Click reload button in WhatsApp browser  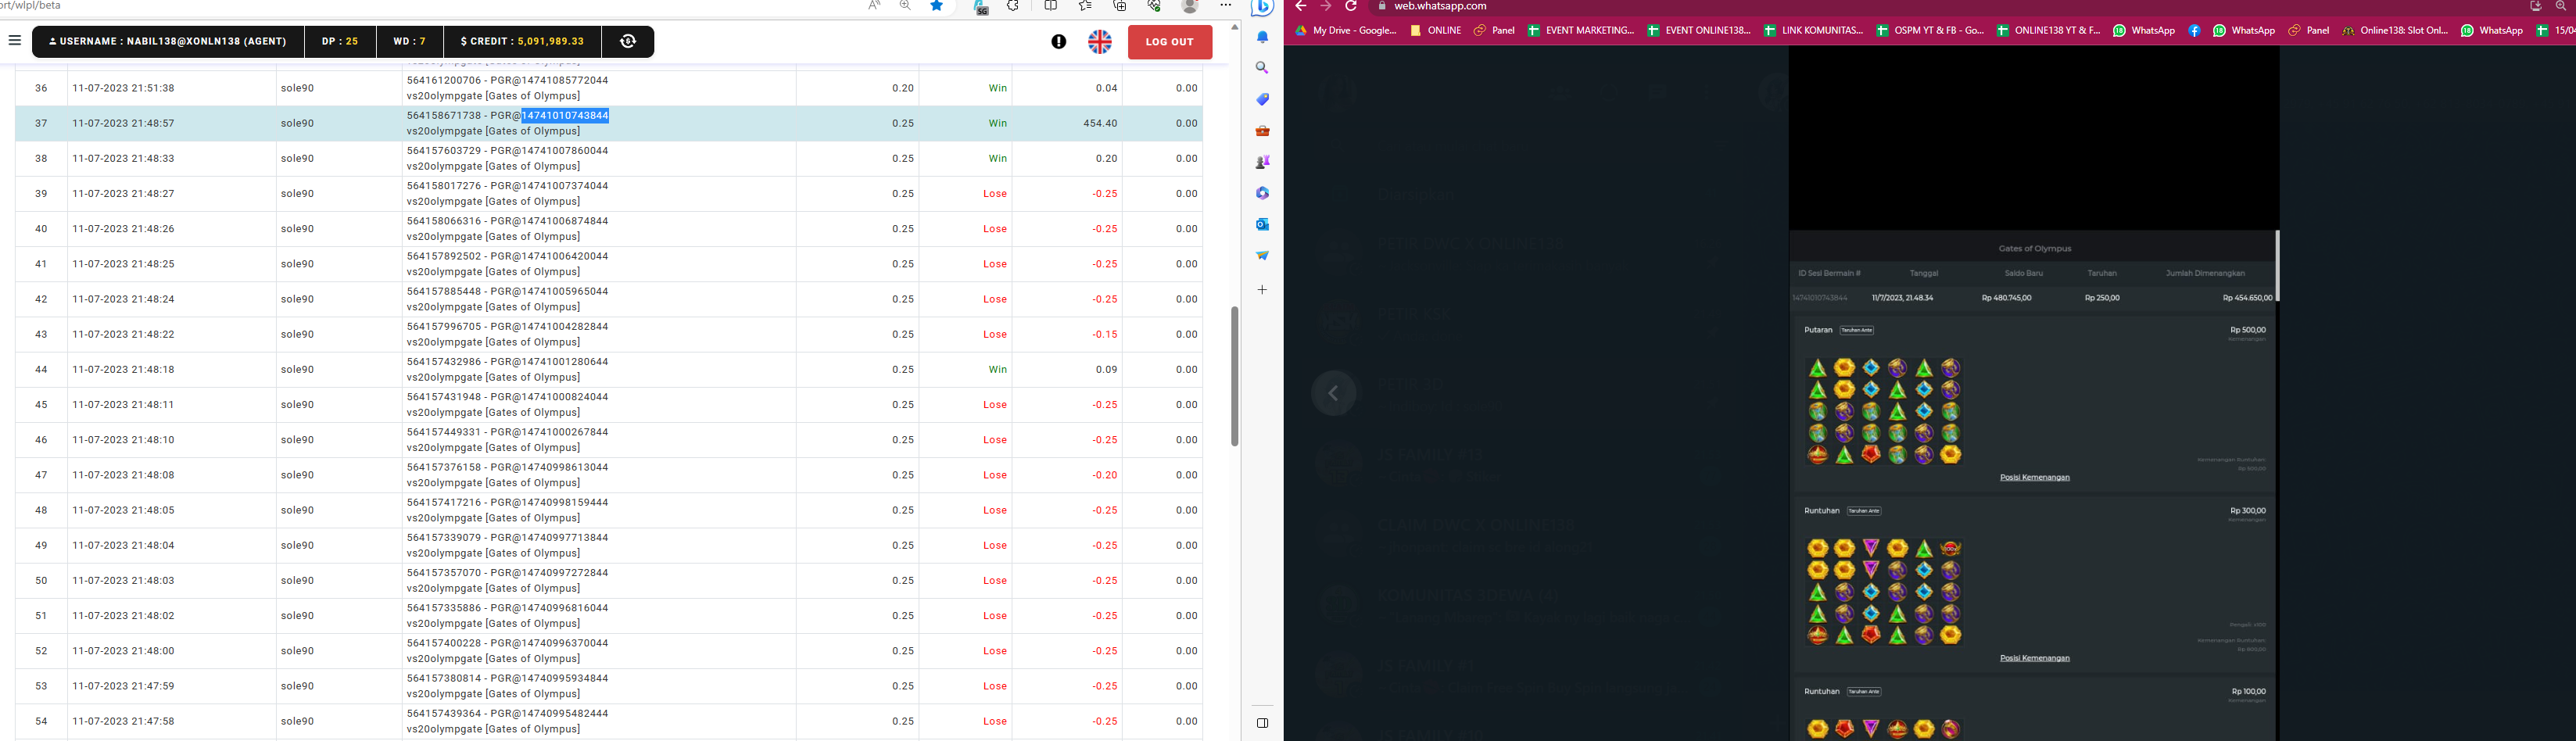click(x=1351, y=6)
